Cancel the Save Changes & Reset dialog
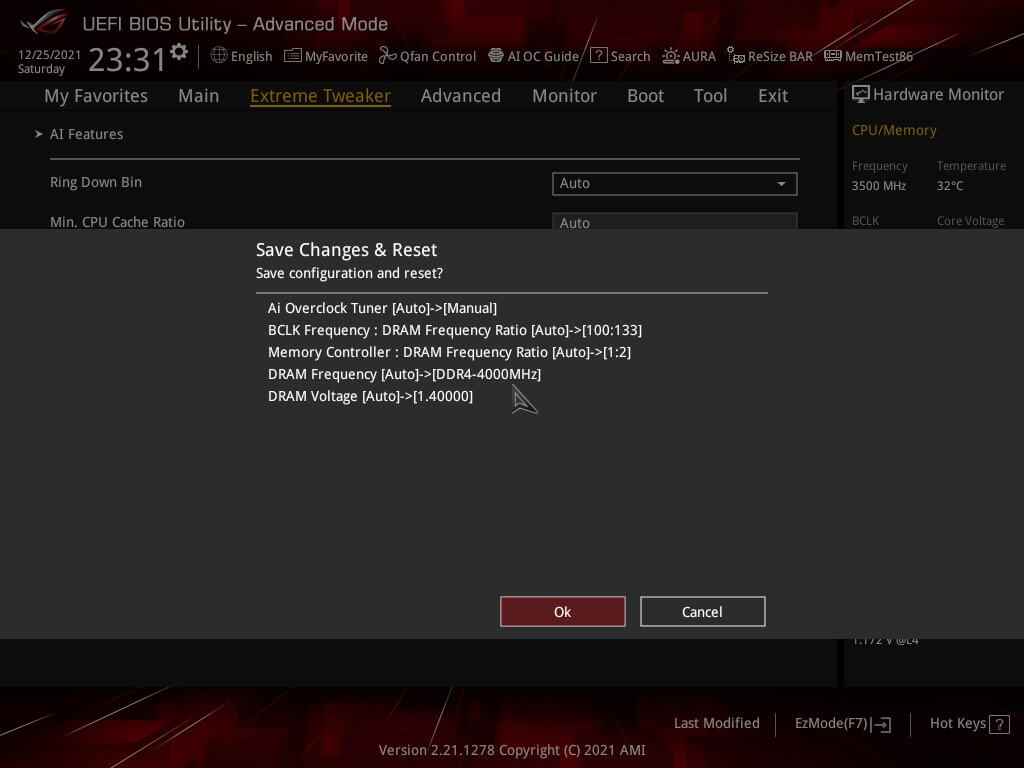The image size is (1024, 768). pyautogui.click(x=702, y=612)
